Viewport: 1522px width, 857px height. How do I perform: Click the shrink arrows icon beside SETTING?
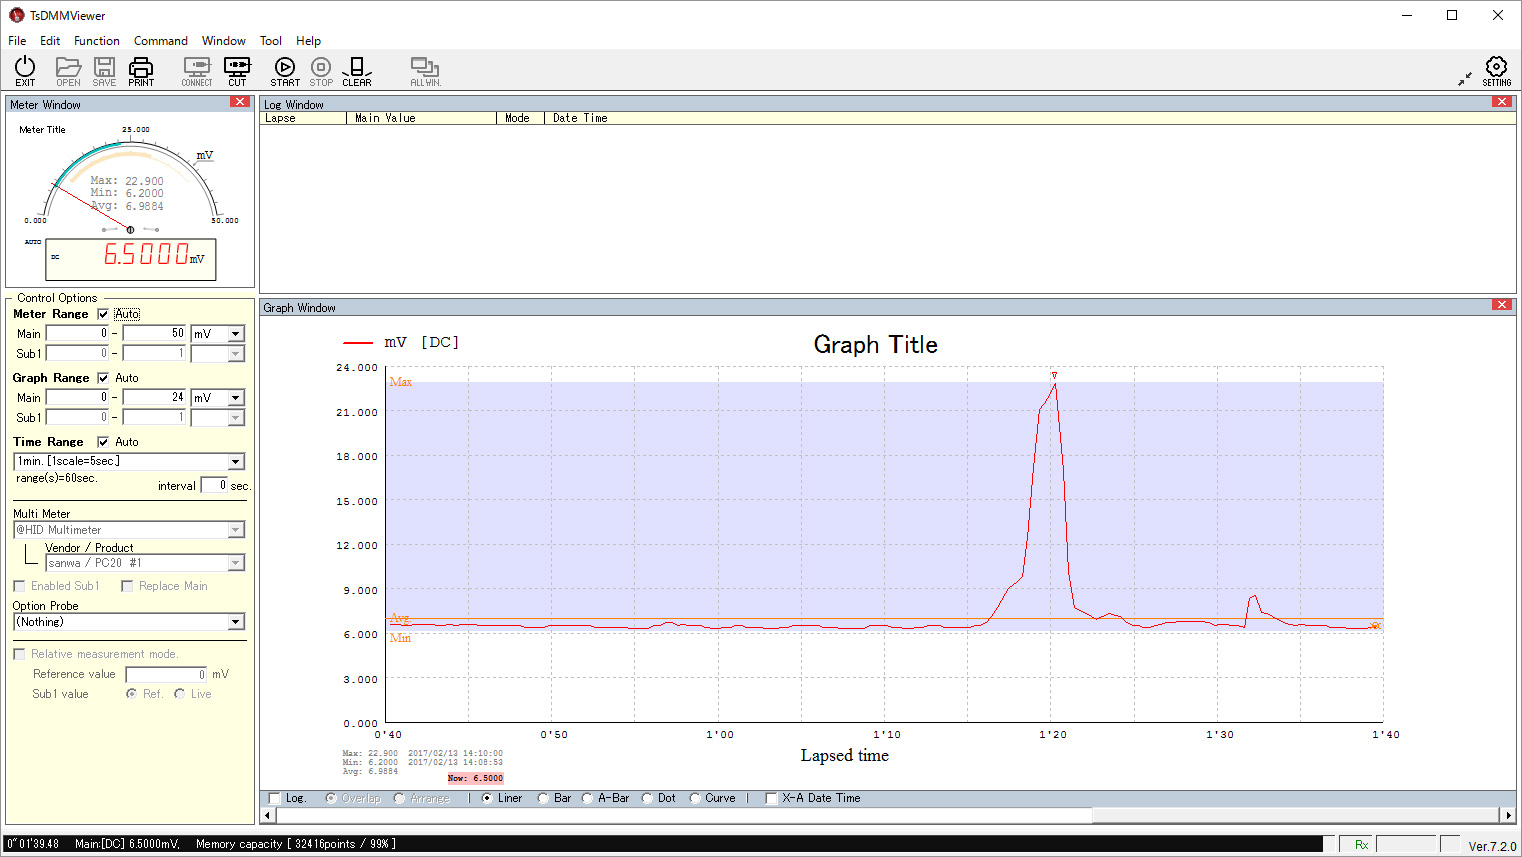click(x=1465, y=78)
